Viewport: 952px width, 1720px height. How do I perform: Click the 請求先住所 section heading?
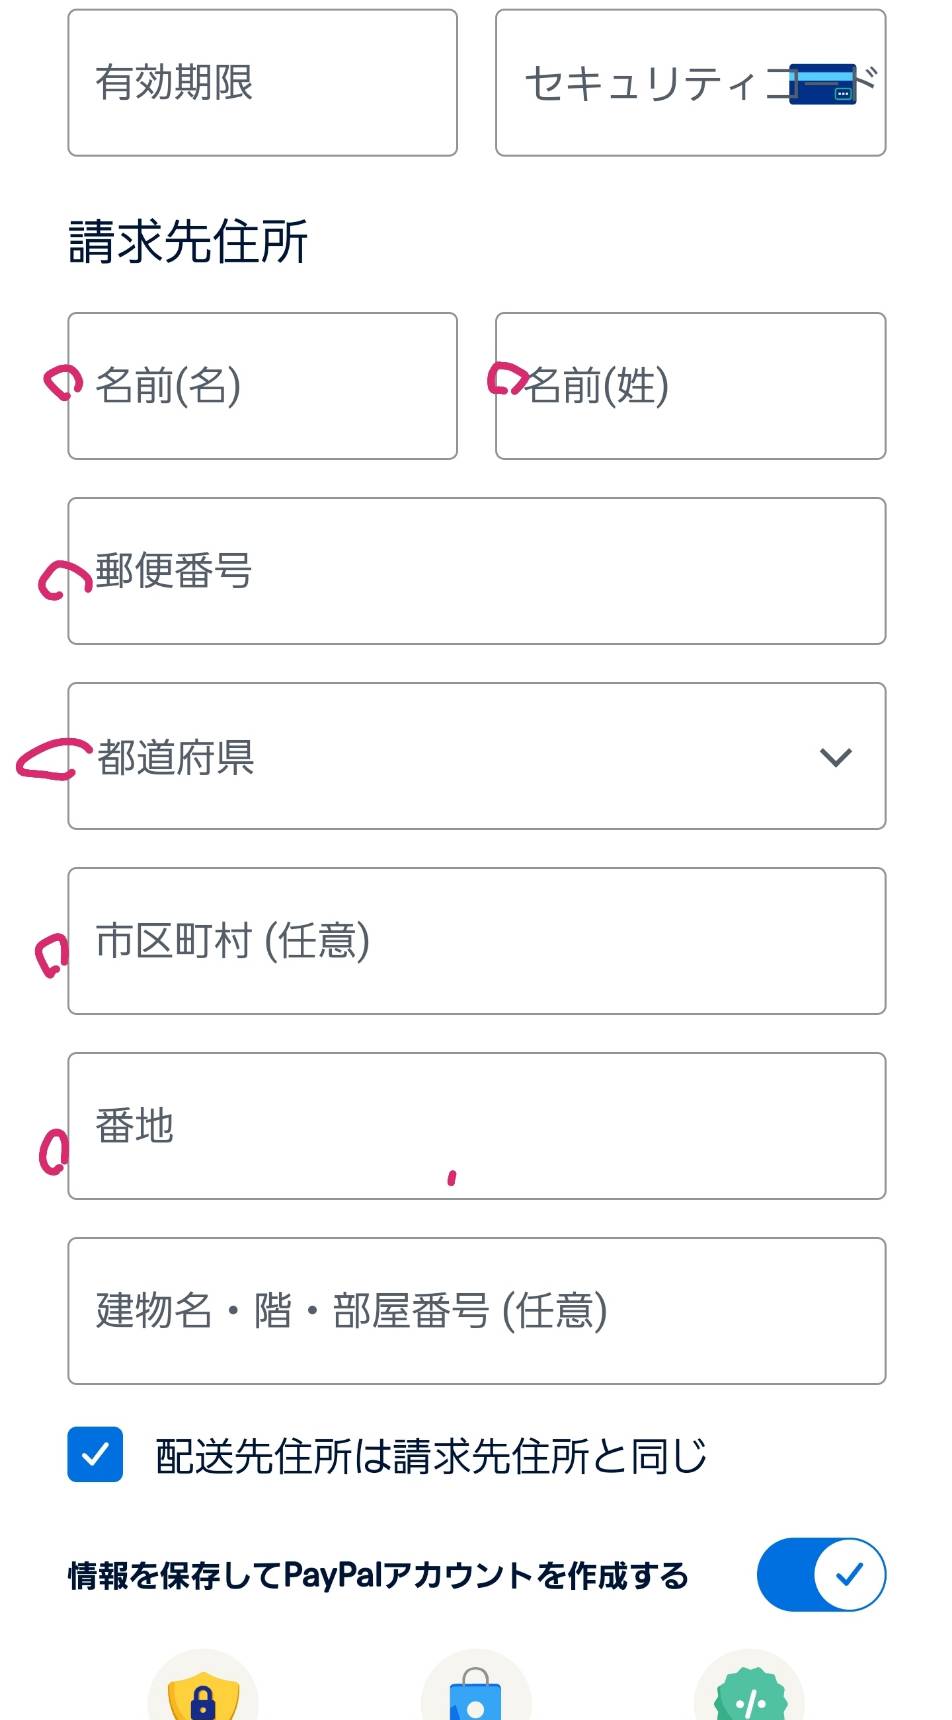tap(188, 242)
